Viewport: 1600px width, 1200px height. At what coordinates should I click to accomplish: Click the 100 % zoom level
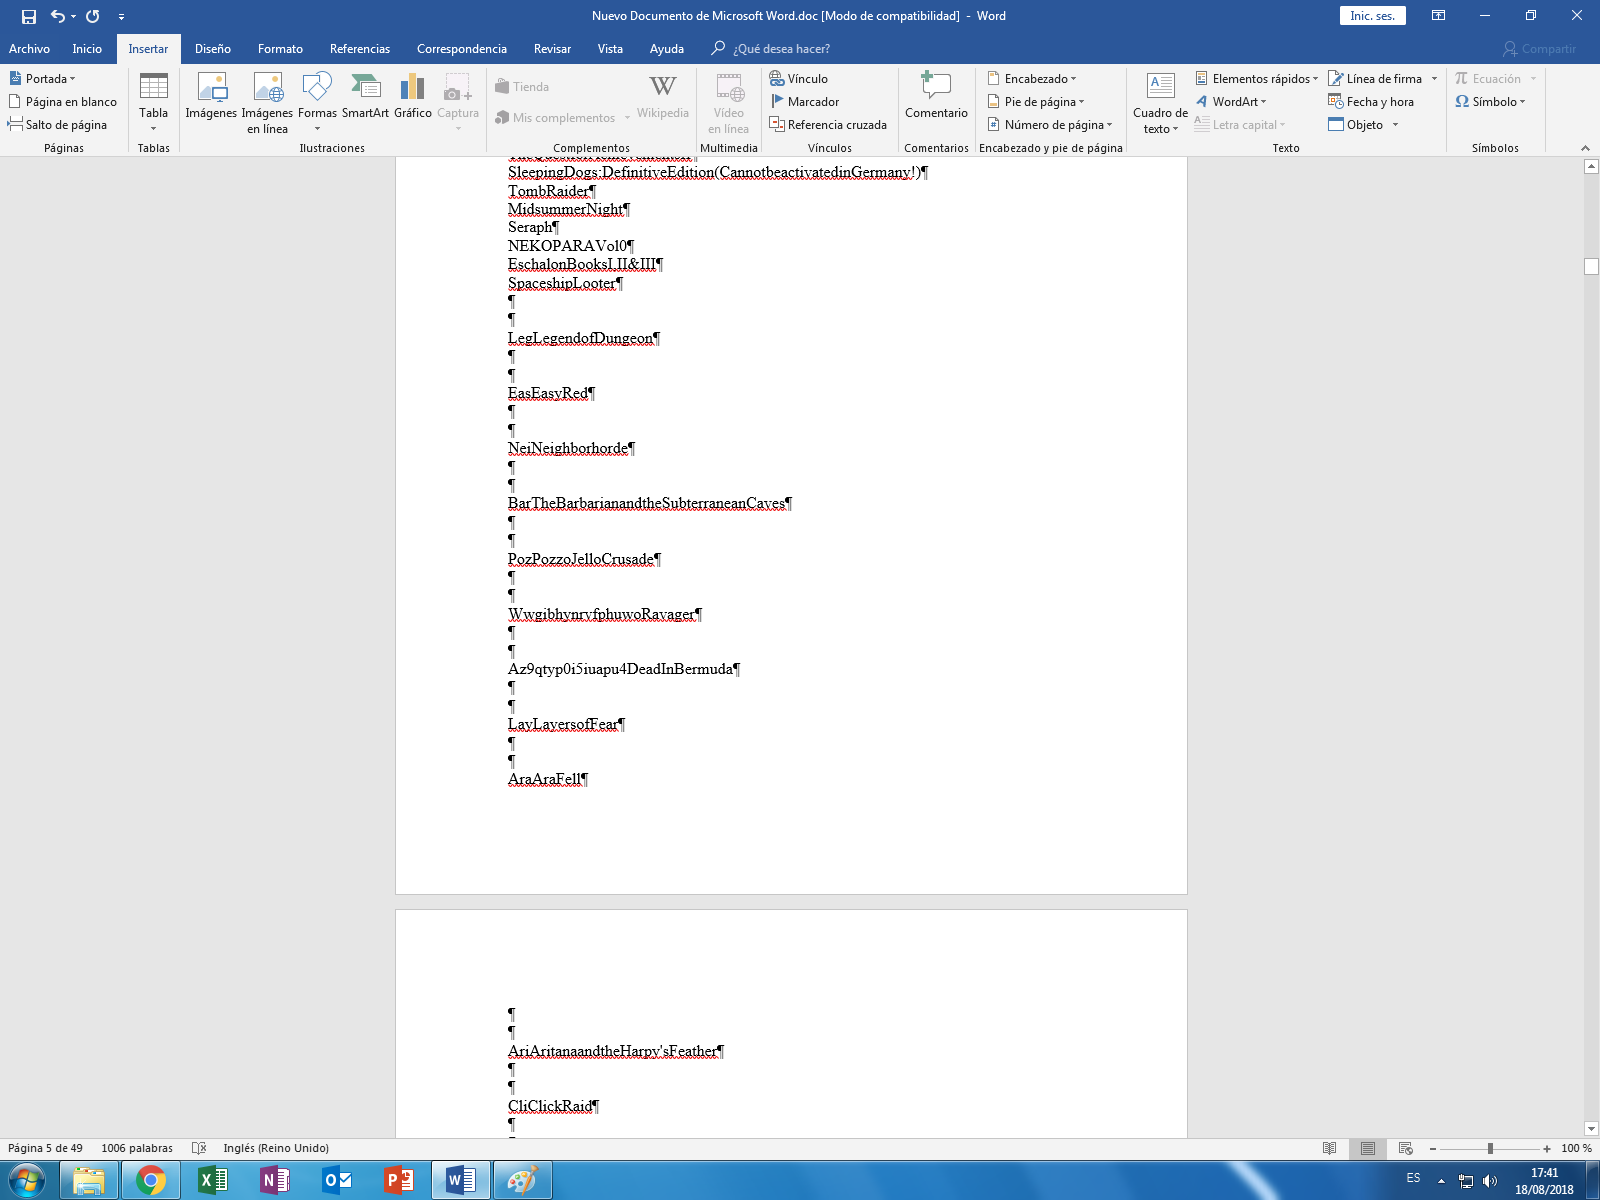tap(1576, 1148)
